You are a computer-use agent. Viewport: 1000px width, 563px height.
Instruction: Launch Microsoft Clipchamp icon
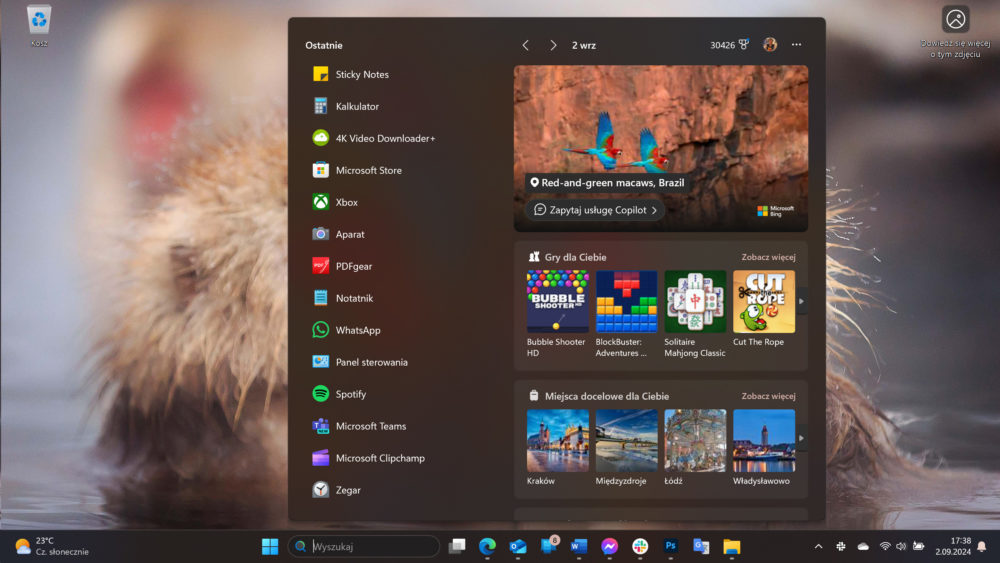[x=320, y=458]
